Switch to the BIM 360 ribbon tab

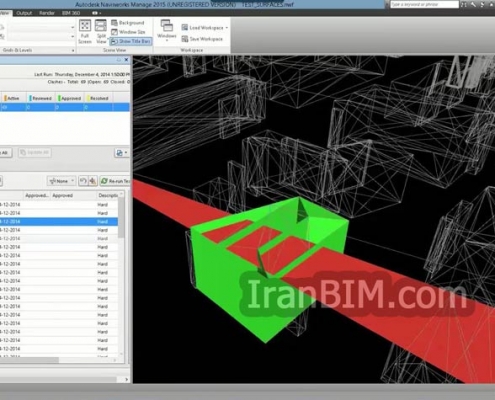coord(71,13)
